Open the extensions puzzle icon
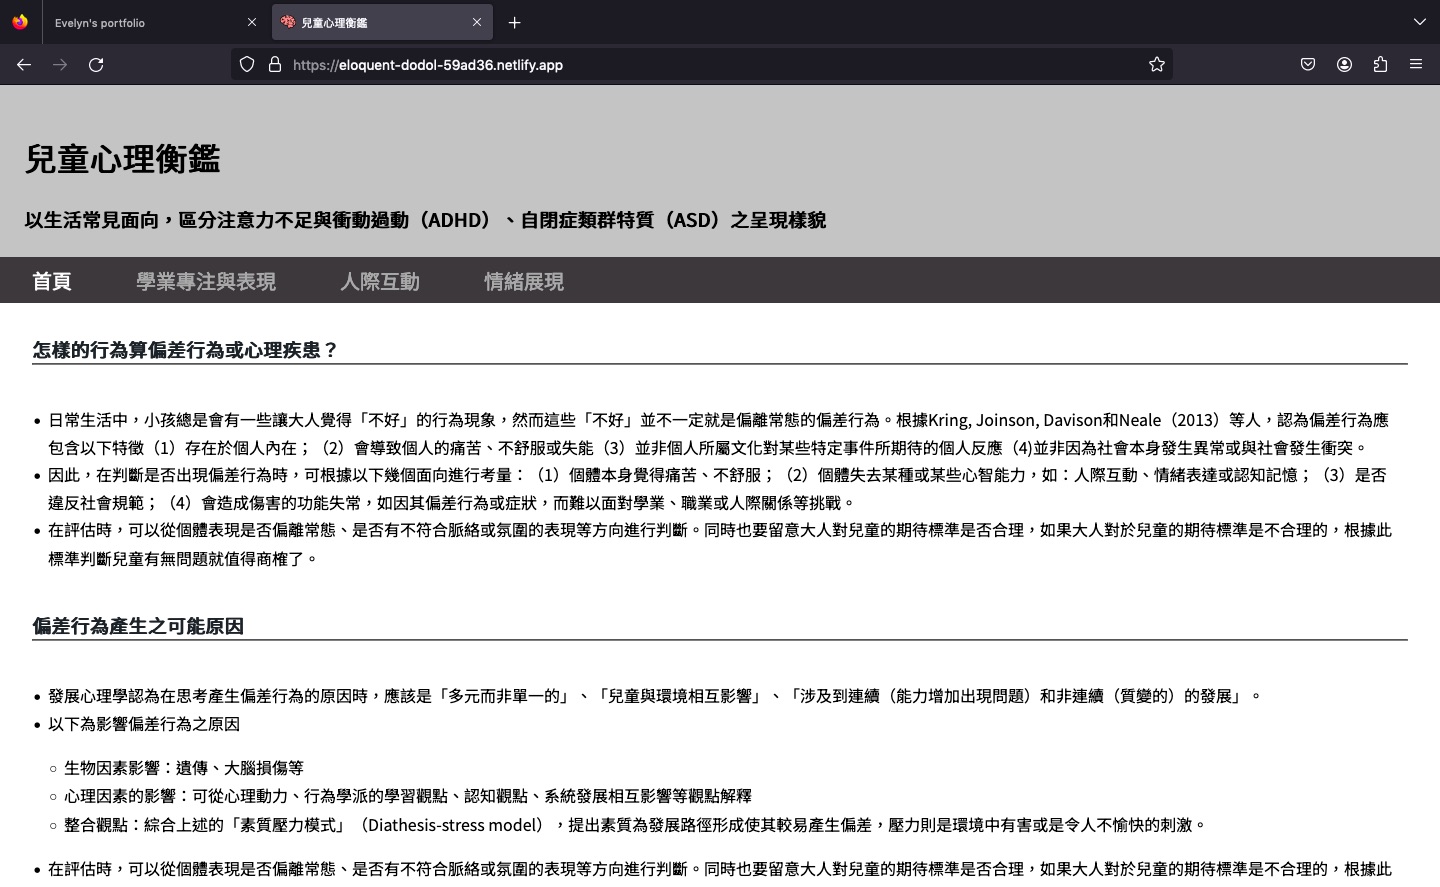1440x887 pixels. point(1380,64)
